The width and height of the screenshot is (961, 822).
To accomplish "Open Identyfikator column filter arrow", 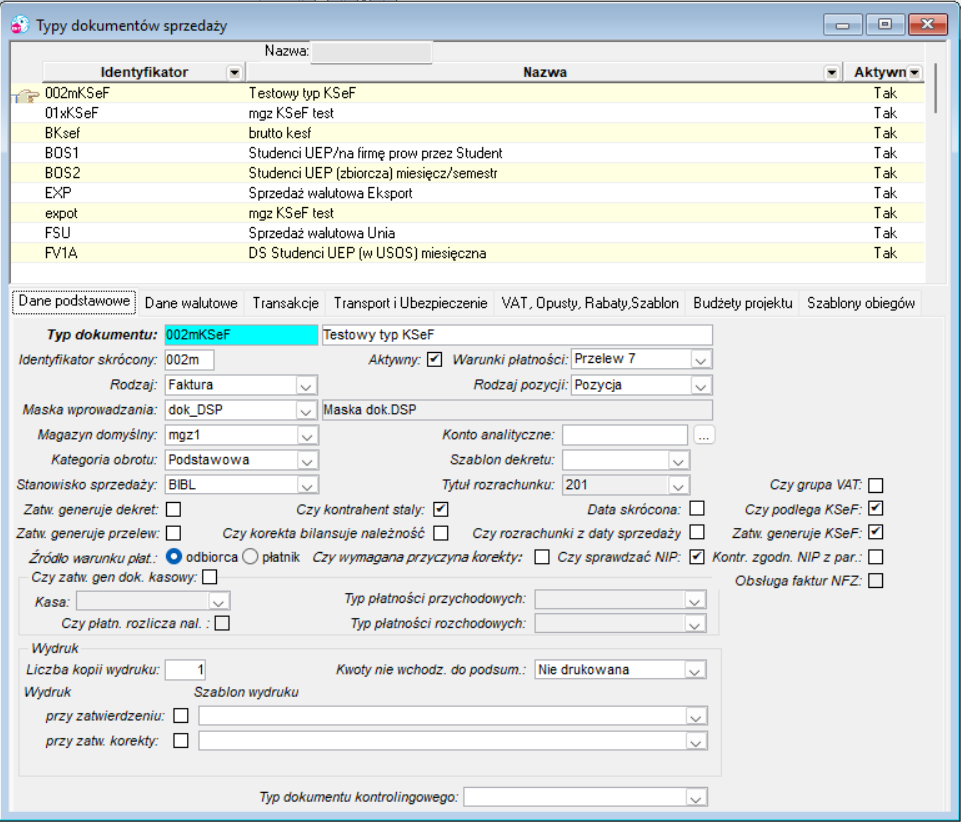I will [x=234, y=73].
